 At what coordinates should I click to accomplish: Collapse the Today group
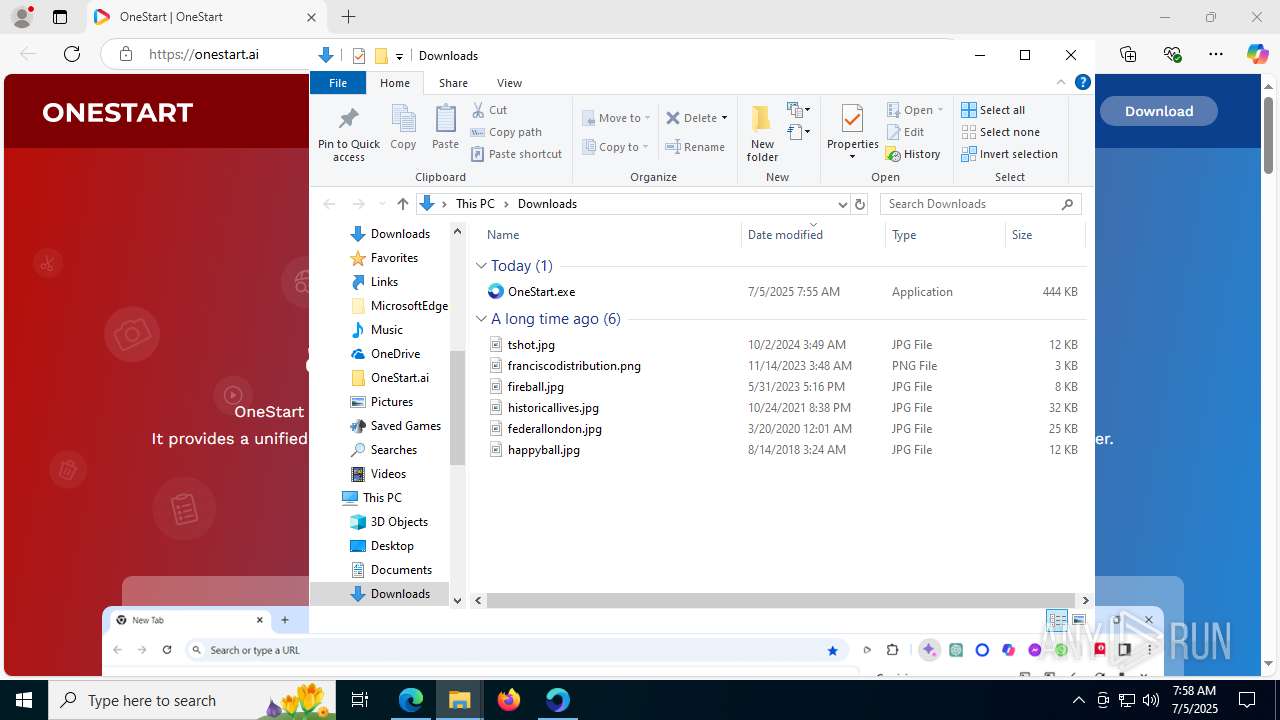coord(481,266)
